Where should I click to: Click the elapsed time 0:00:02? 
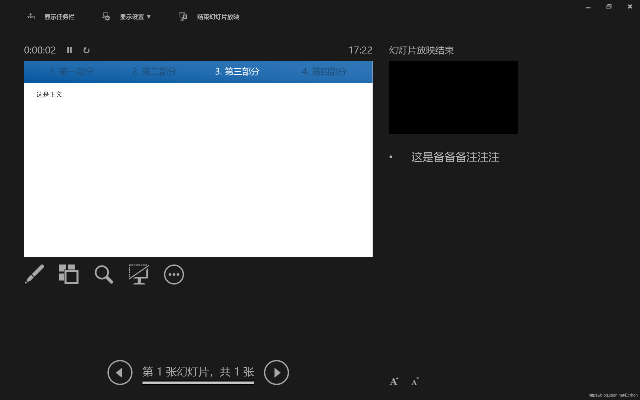click(40, 50)
